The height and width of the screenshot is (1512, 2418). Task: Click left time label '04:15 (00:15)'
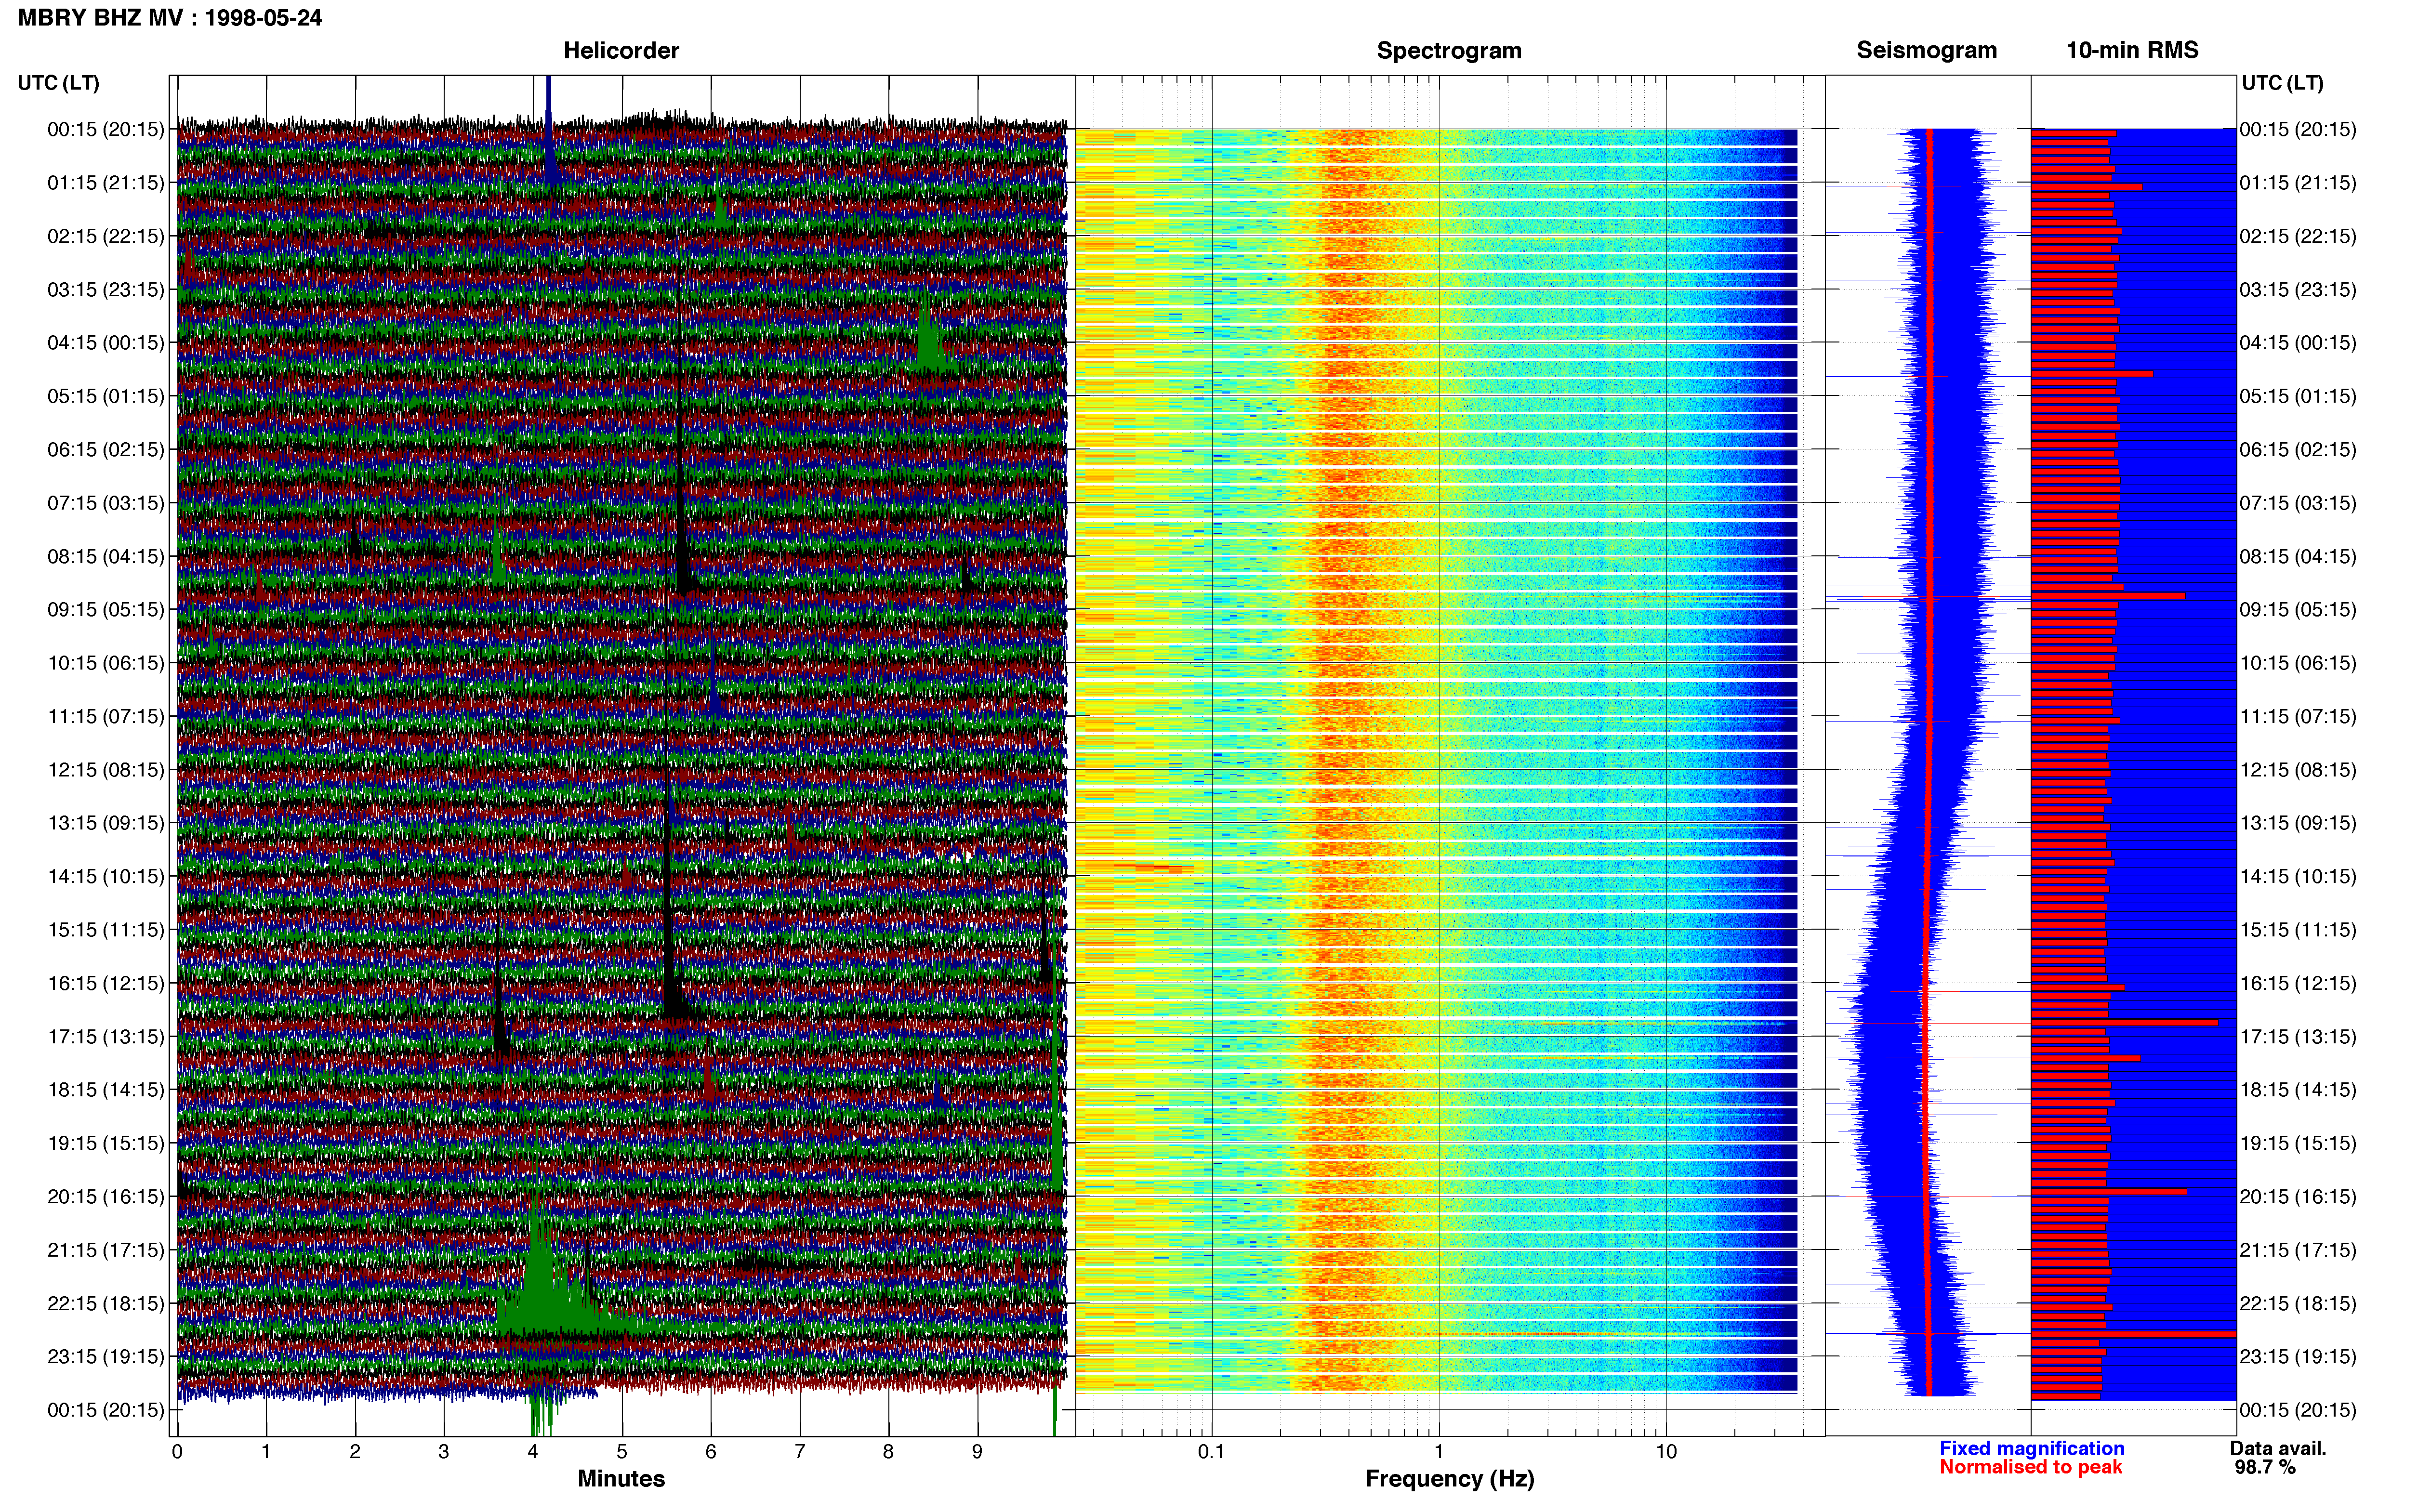(x=106, y=343)
